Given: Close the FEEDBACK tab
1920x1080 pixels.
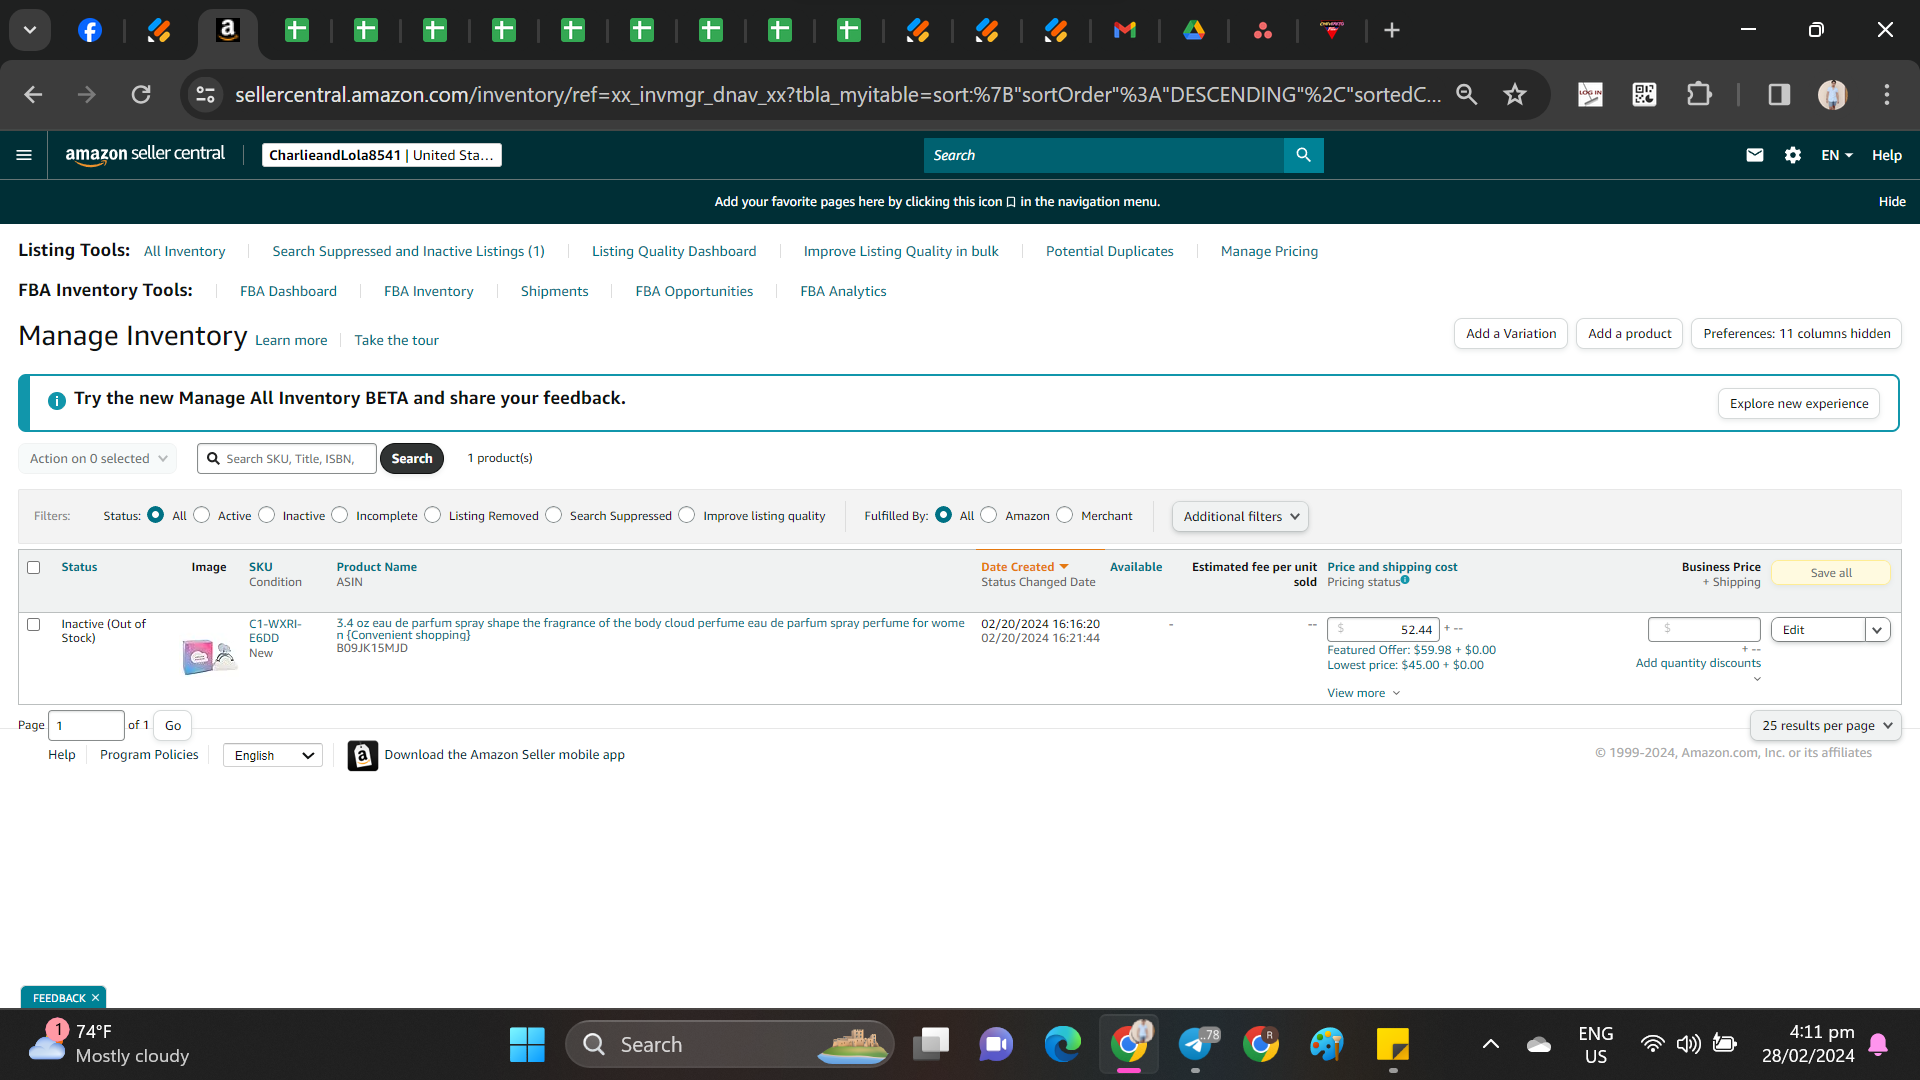Looking at the screenshot, I should click(x=95, y=998).
